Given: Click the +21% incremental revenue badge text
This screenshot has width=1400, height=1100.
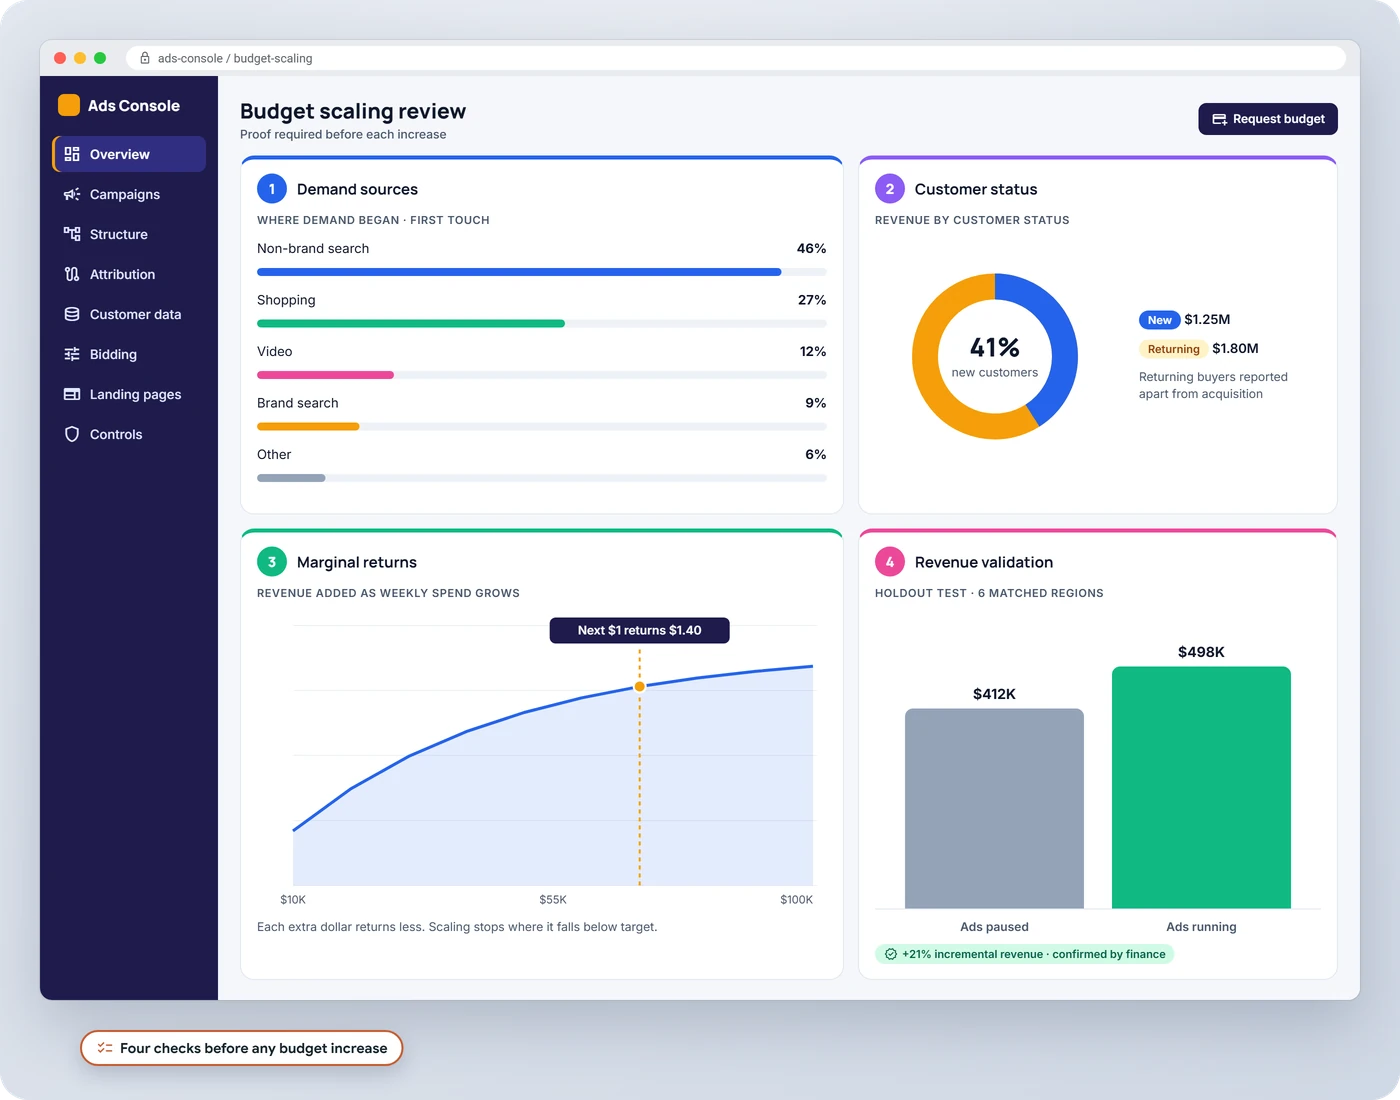Looking at the screenshot, I should (1034, 954).
